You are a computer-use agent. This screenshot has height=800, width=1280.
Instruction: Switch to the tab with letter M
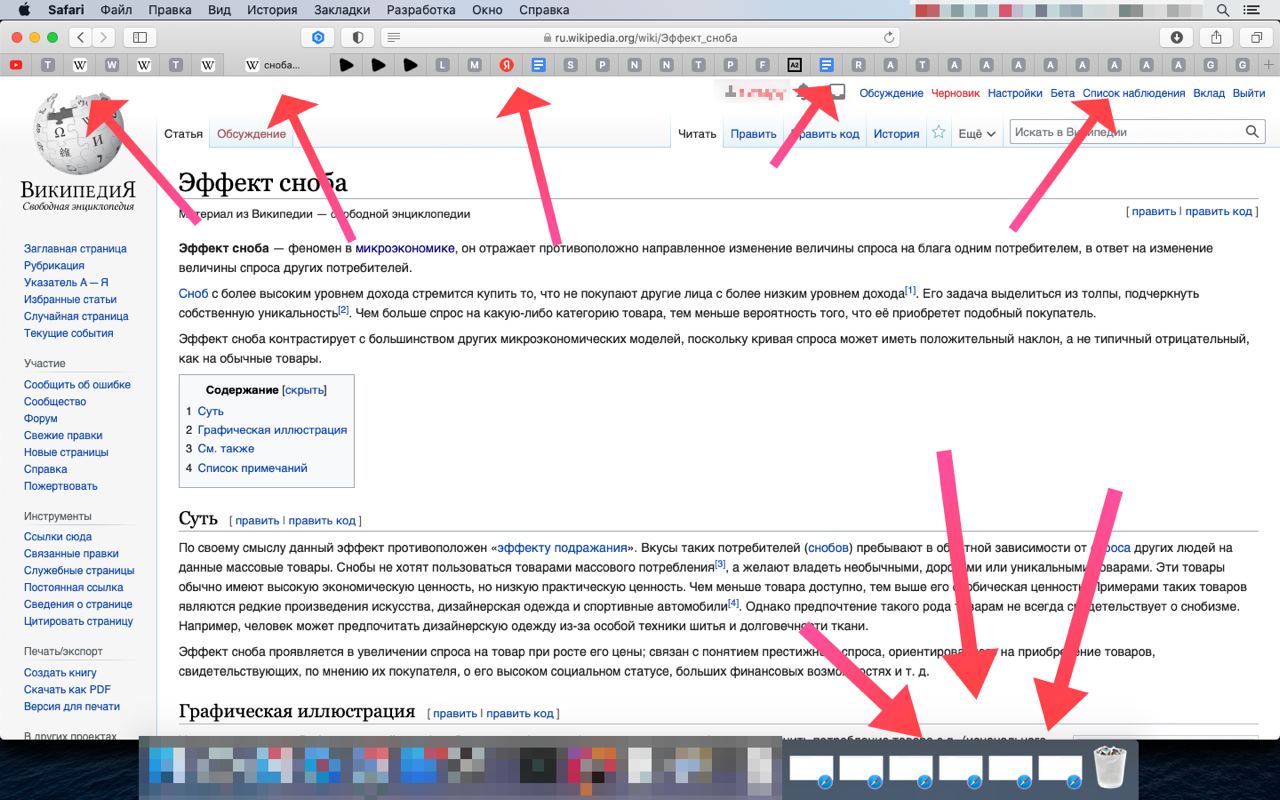[474, 65]
